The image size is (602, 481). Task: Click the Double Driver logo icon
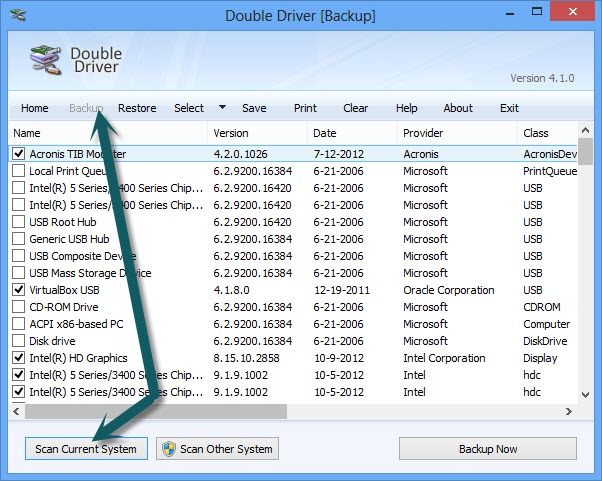pyautogui.click(x=46, y=60)
